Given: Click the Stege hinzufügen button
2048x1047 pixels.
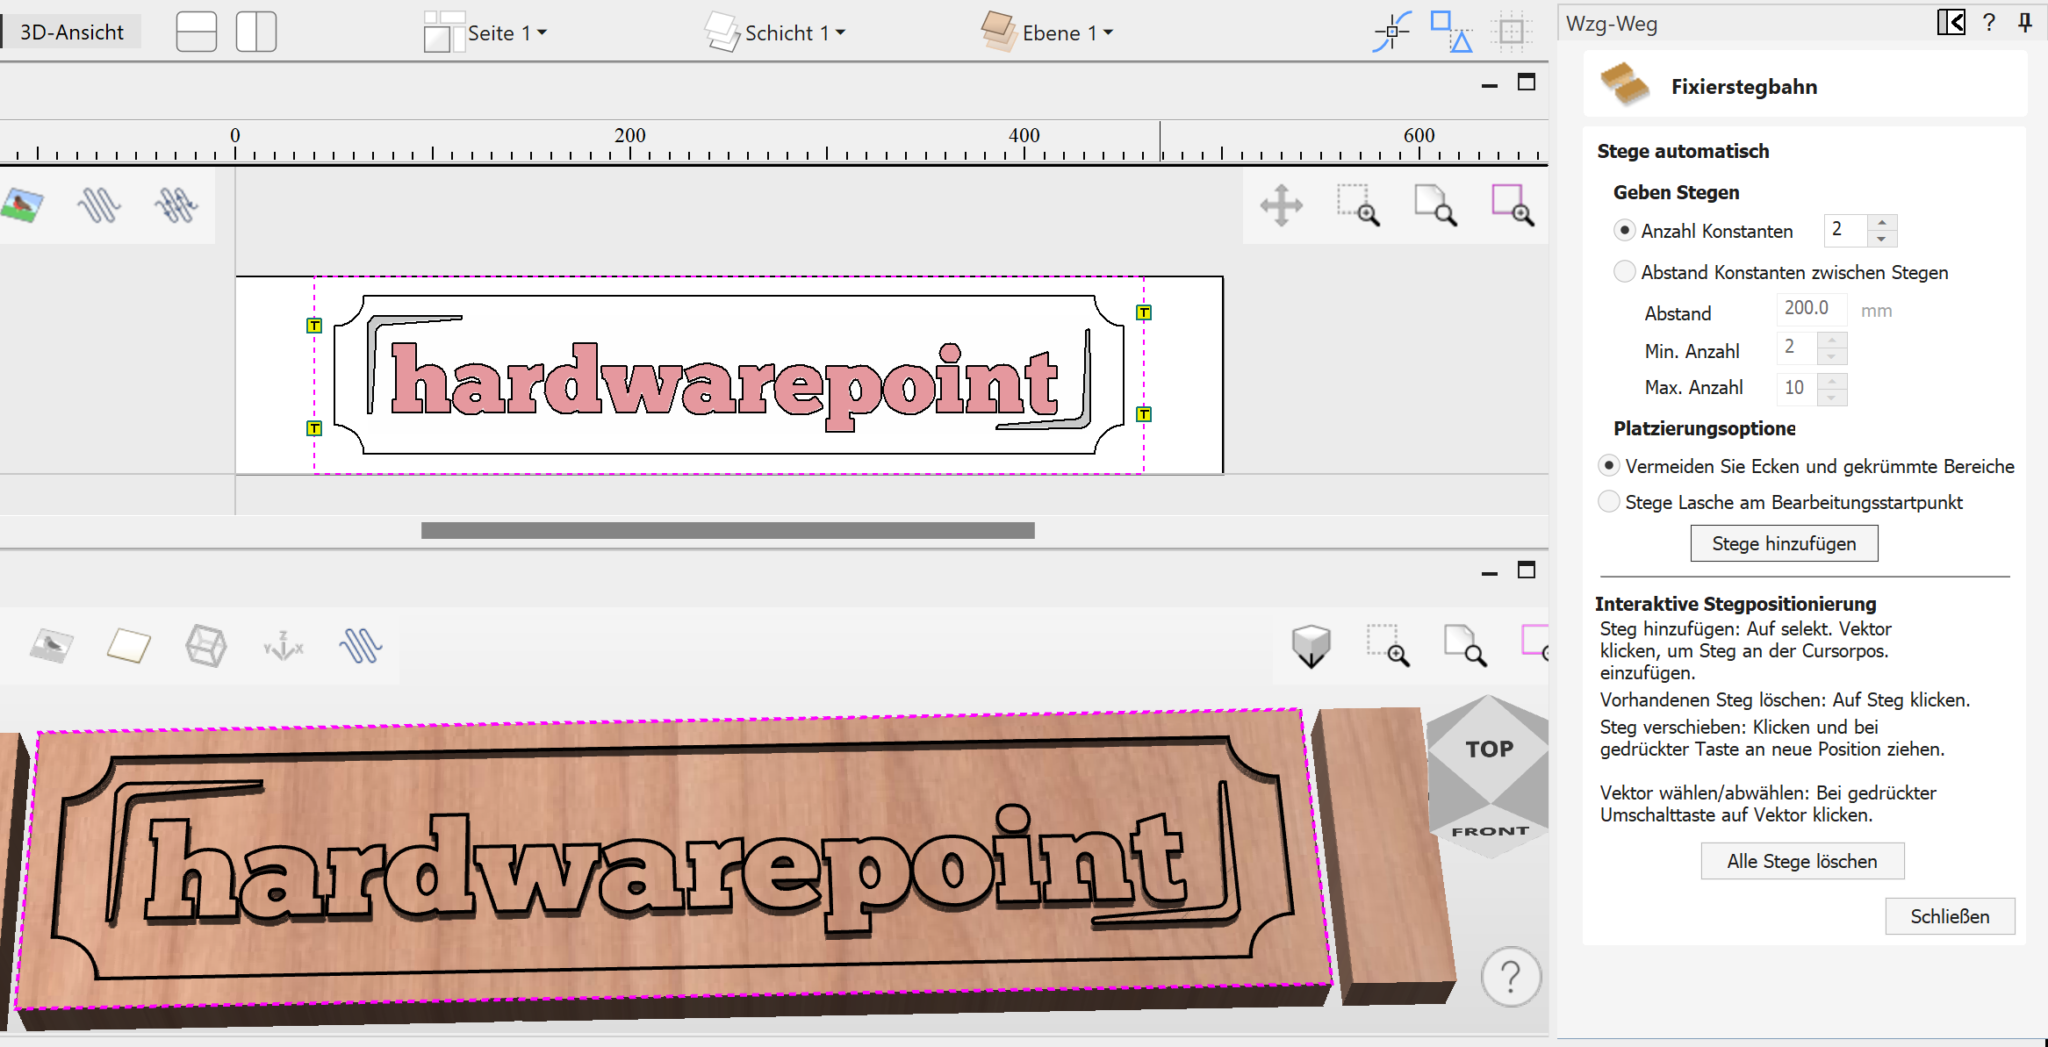Looking at the screenshot, I should [1783, 544].
